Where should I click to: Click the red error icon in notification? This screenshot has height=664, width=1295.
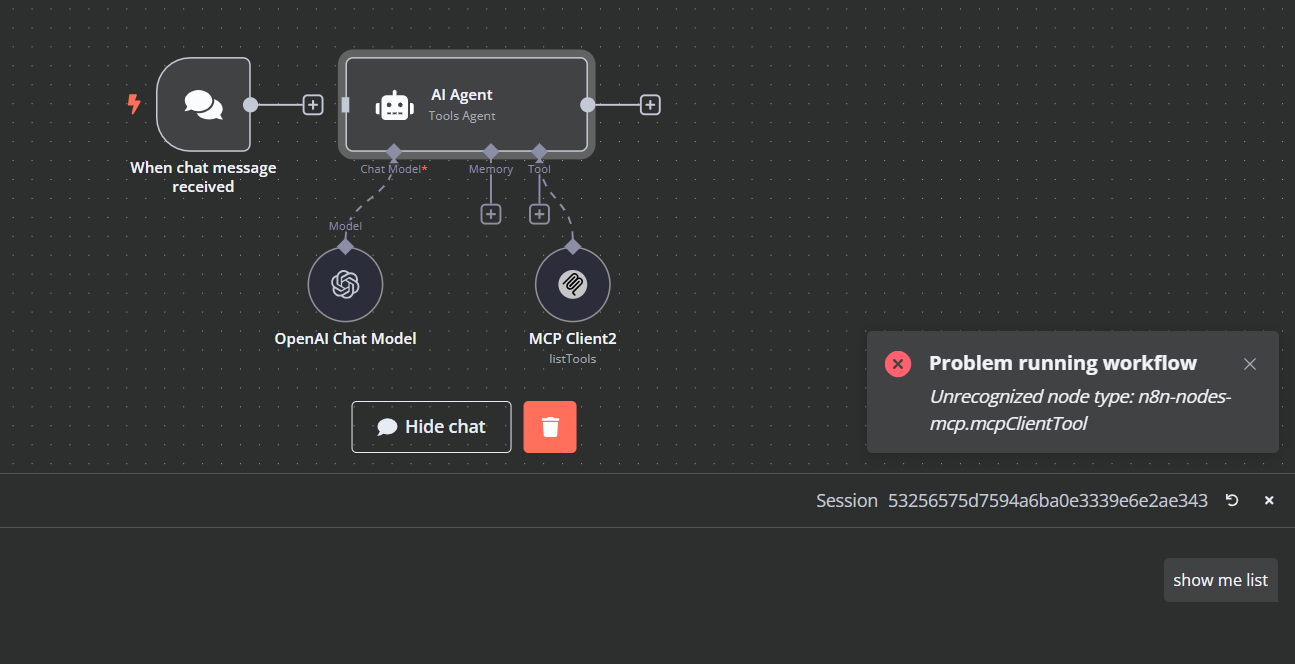(x=898, y=364)
